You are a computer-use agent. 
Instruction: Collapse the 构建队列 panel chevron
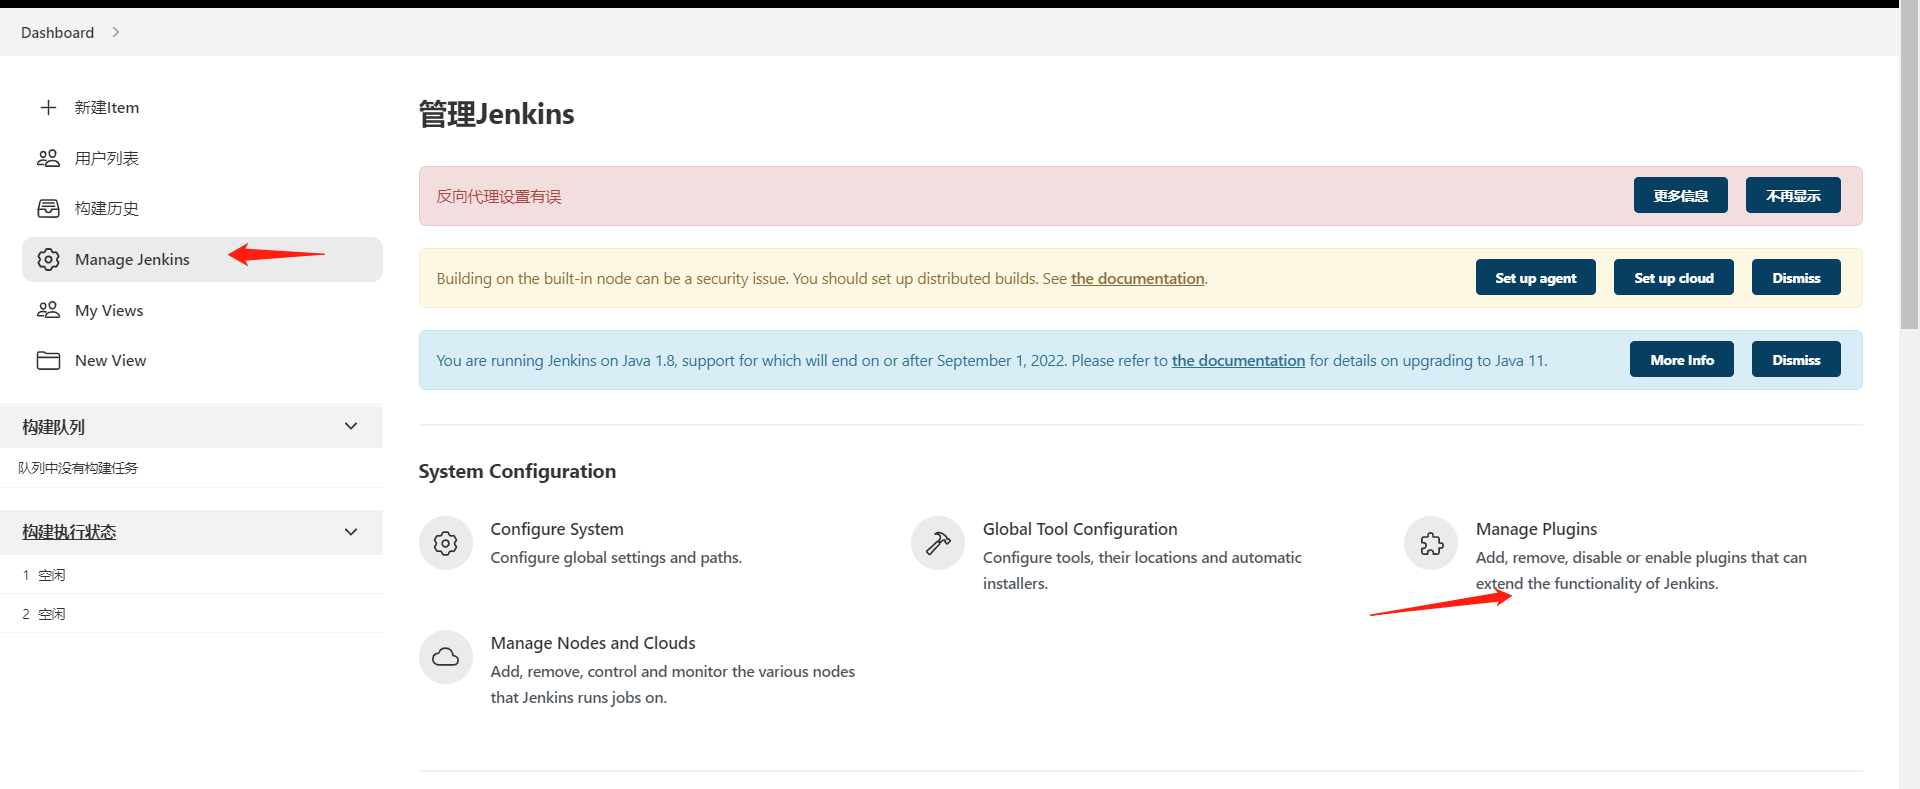pyautogui.click(x=351, y=426)
